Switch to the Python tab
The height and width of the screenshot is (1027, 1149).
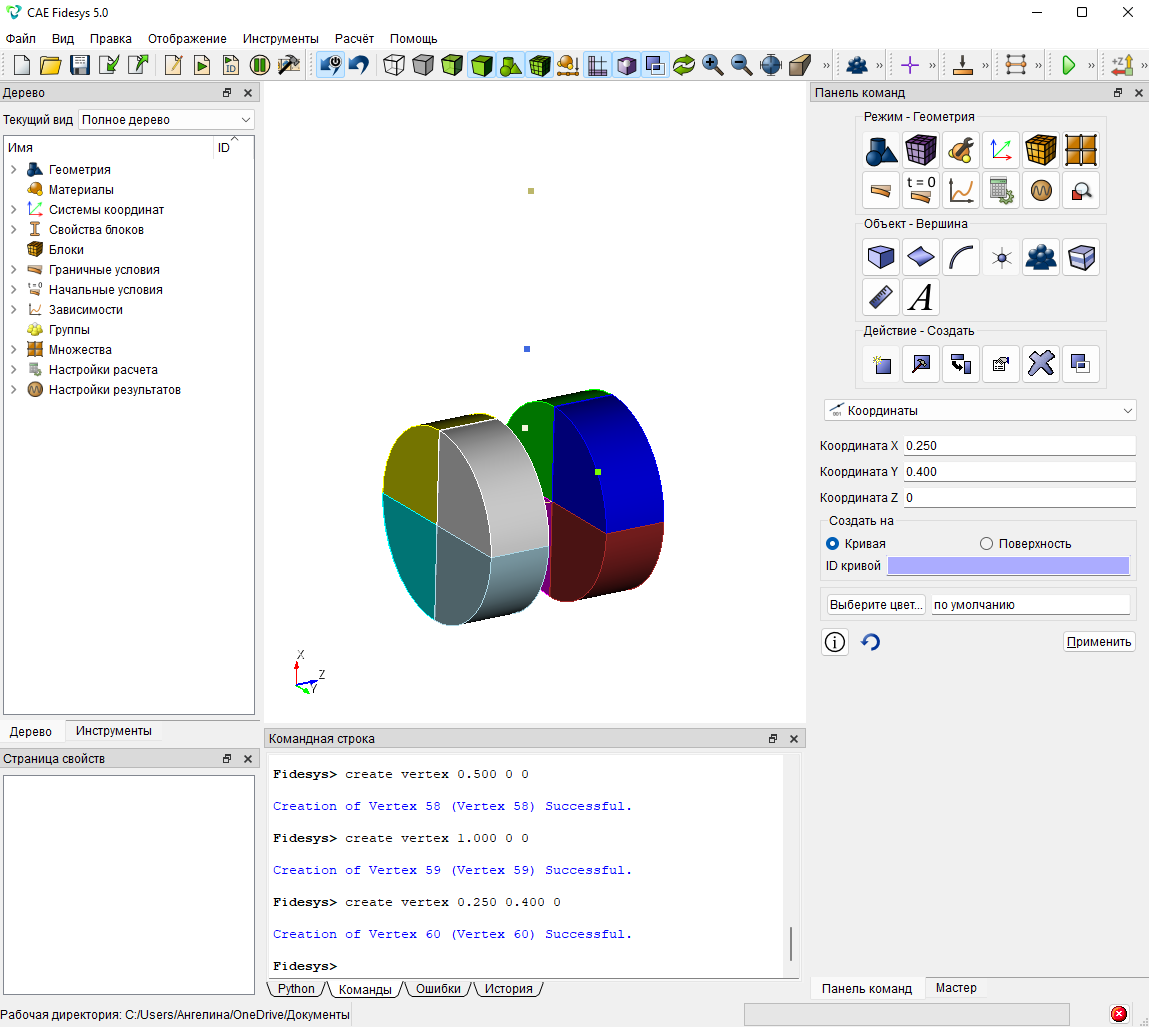point(296,989)
